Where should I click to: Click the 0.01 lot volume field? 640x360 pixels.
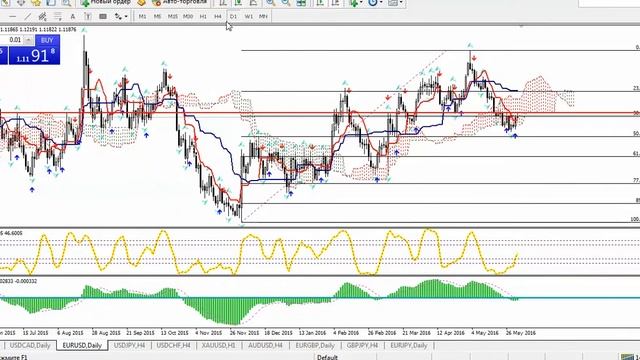point(11,40)
